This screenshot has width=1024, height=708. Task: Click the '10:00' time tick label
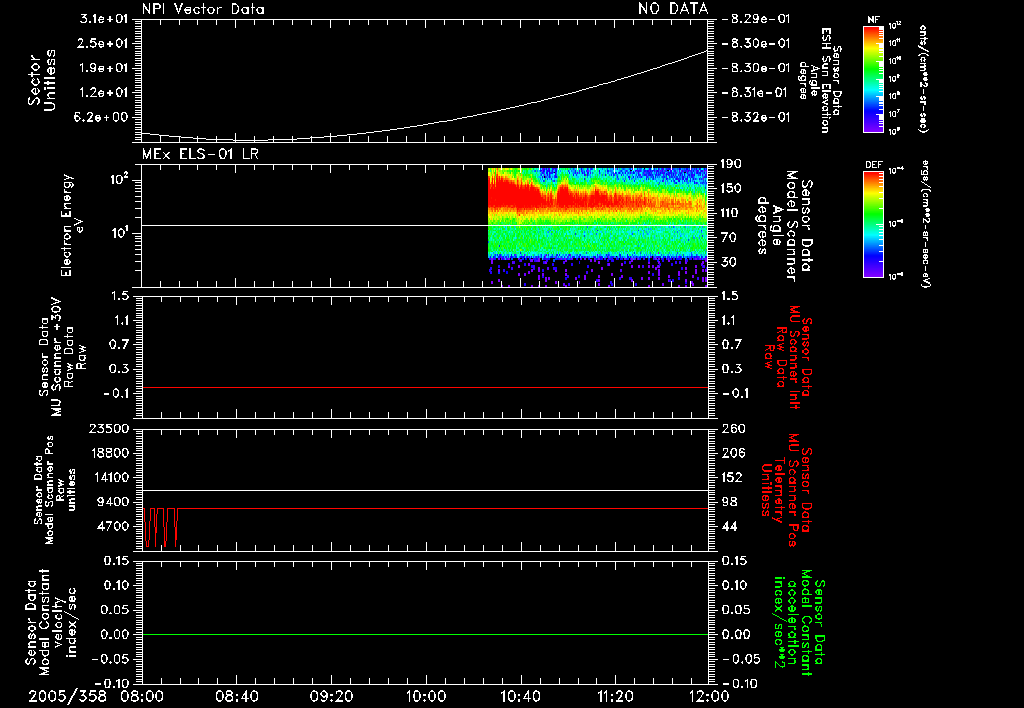pyautogui.click(x=426, y=696)
